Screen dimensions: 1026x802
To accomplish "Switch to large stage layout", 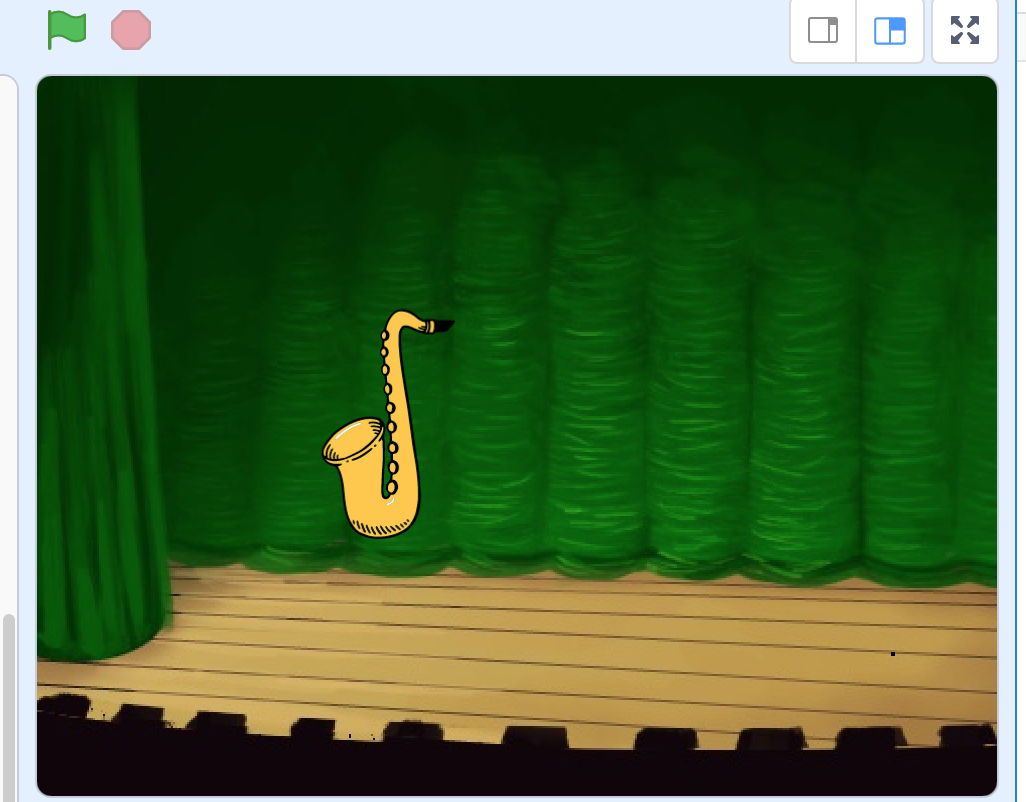I will (x=890, y=30).
